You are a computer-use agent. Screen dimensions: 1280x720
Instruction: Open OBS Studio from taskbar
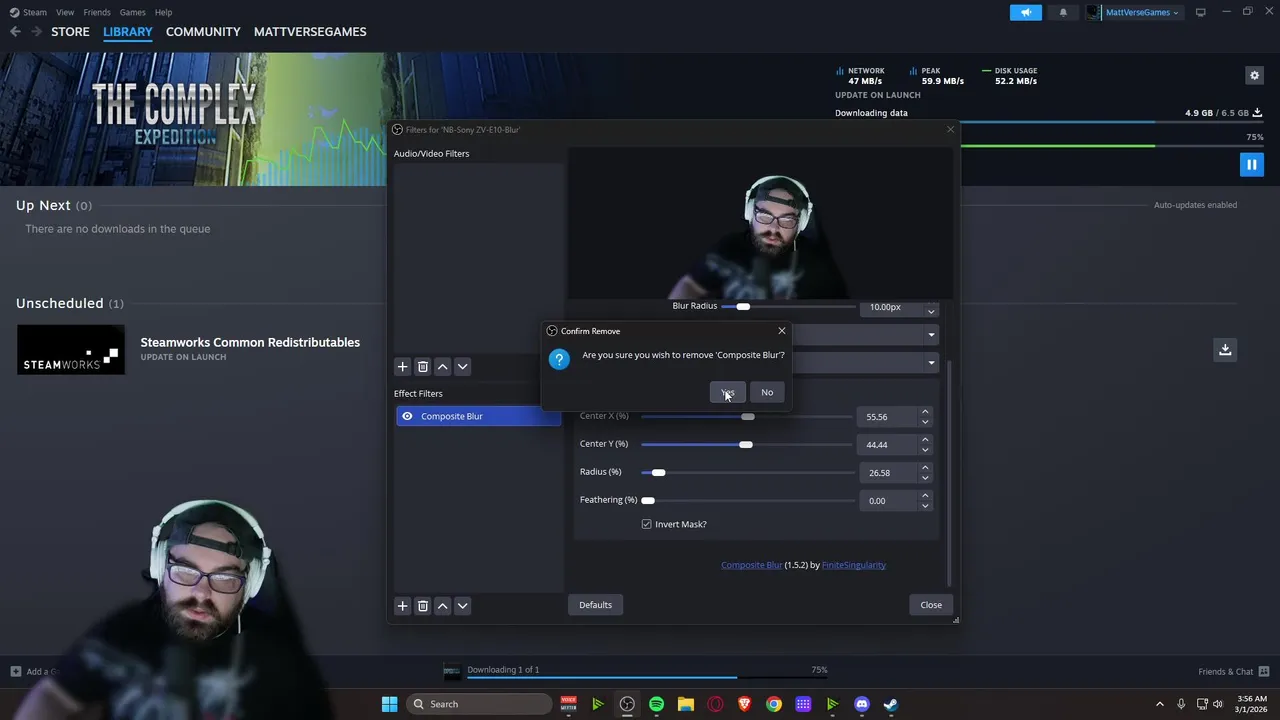click(x=627, y=704)
